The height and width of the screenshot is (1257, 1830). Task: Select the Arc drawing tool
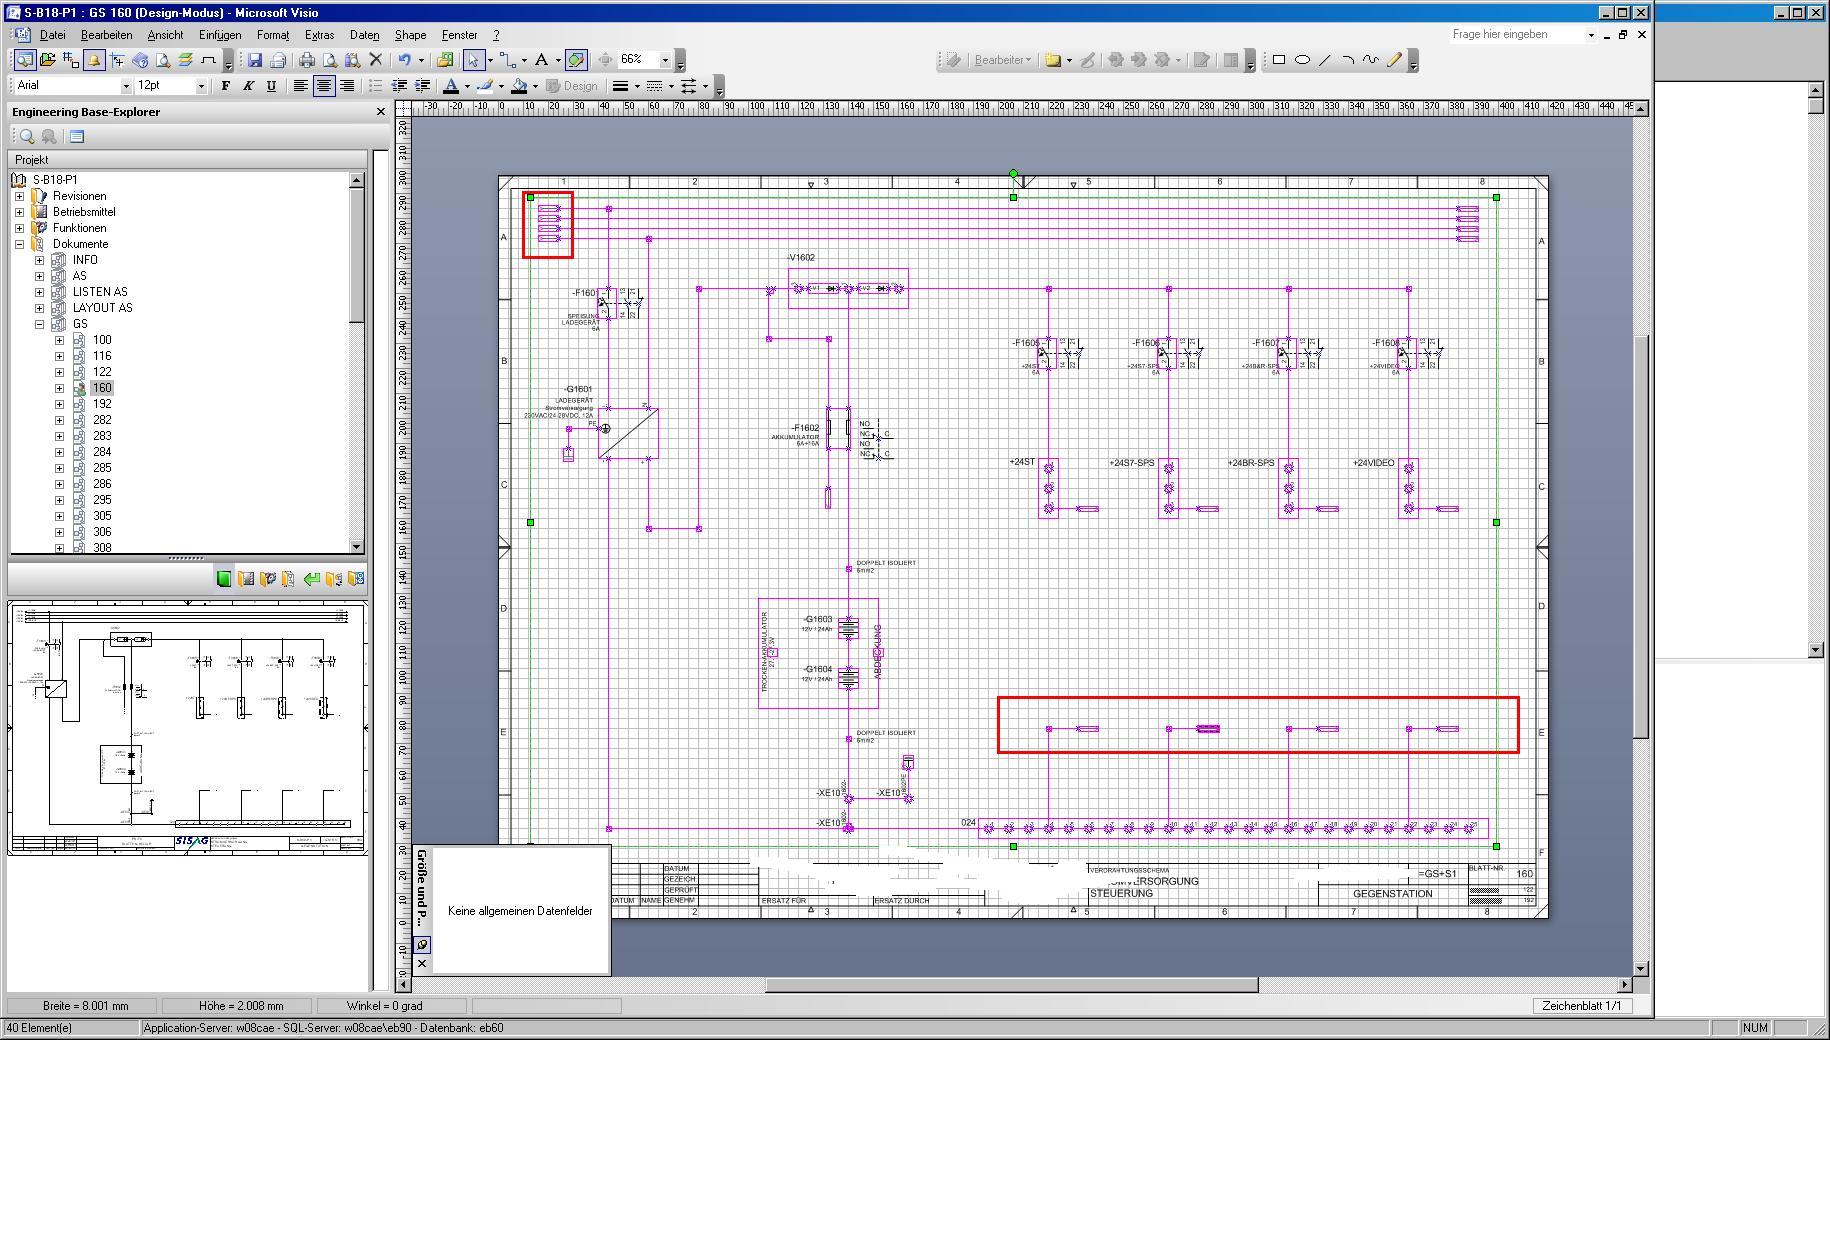[x=1348, y=60]
